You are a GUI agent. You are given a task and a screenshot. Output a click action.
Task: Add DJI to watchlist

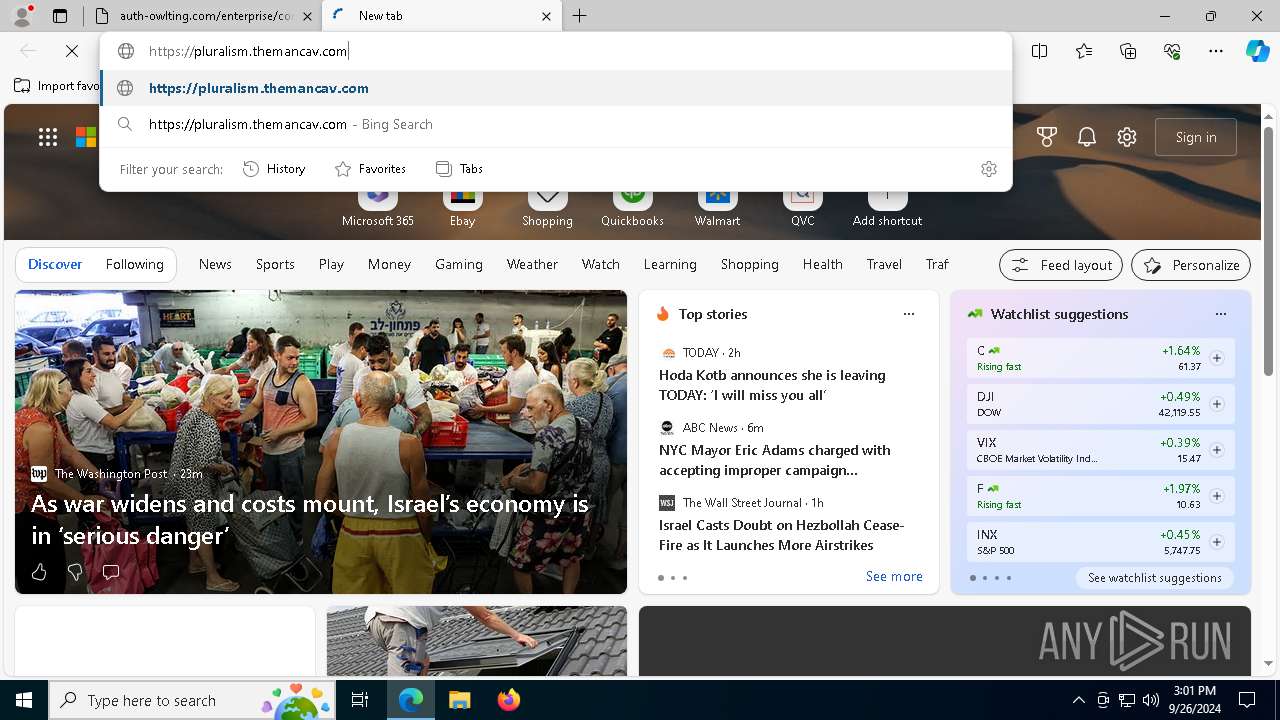pyautogui.click(x=1217, y=404)
